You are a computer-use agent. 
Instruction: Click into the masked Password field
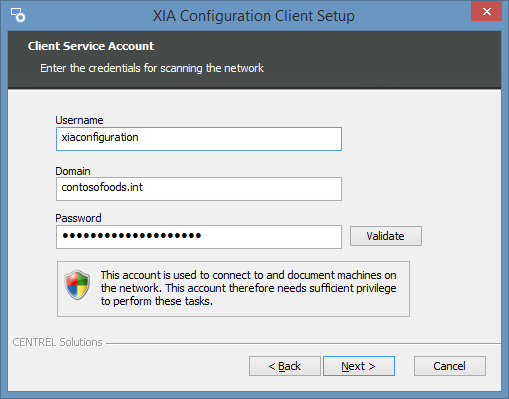[x=199, y=237]
